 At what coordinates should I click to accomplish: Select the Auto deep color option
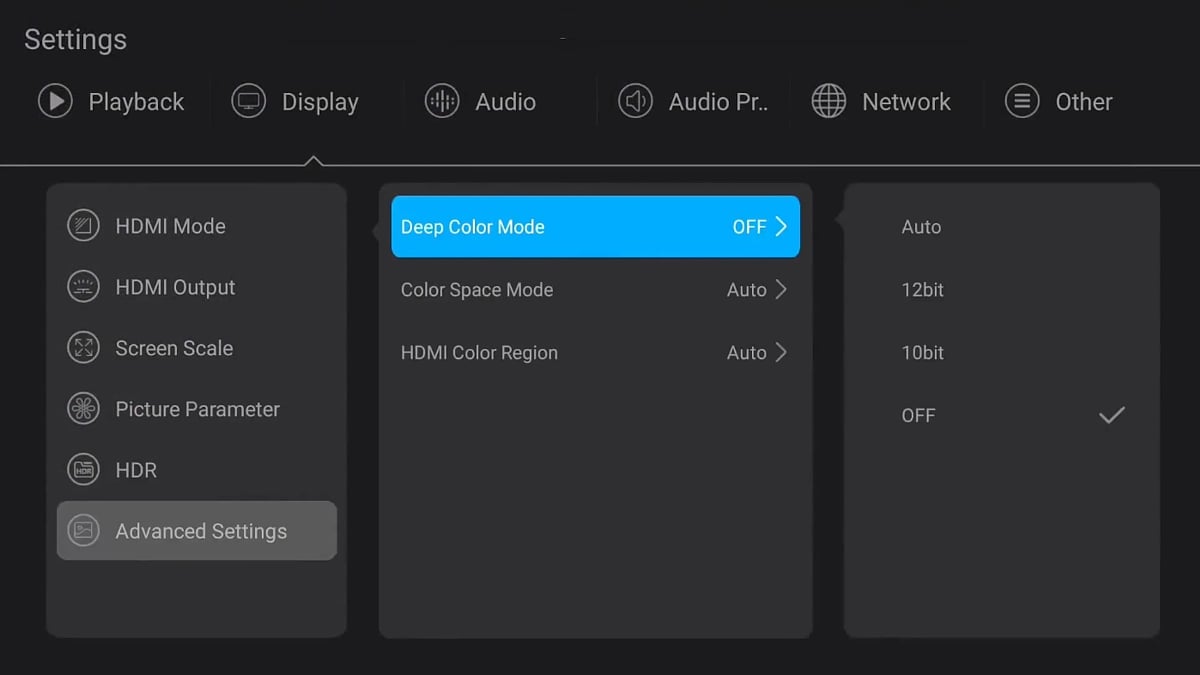[921, 227]
